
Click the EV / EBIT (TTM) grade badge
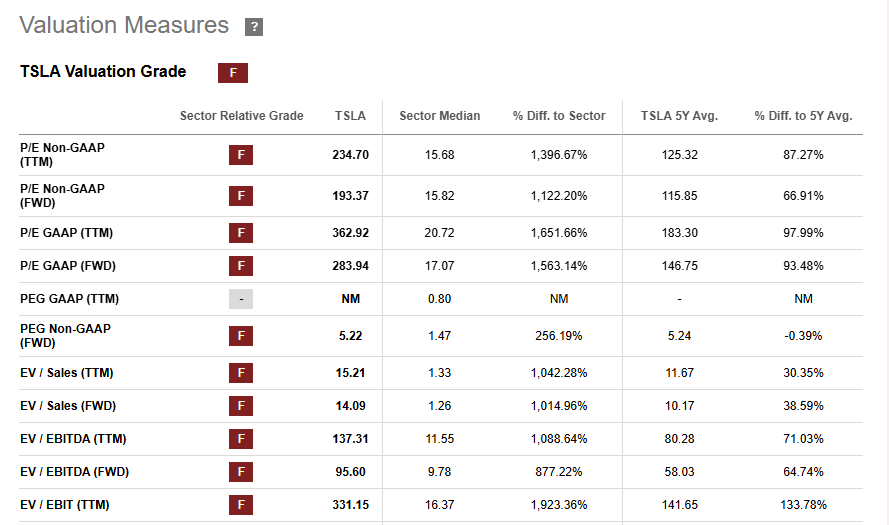click(x=240, y=505)
